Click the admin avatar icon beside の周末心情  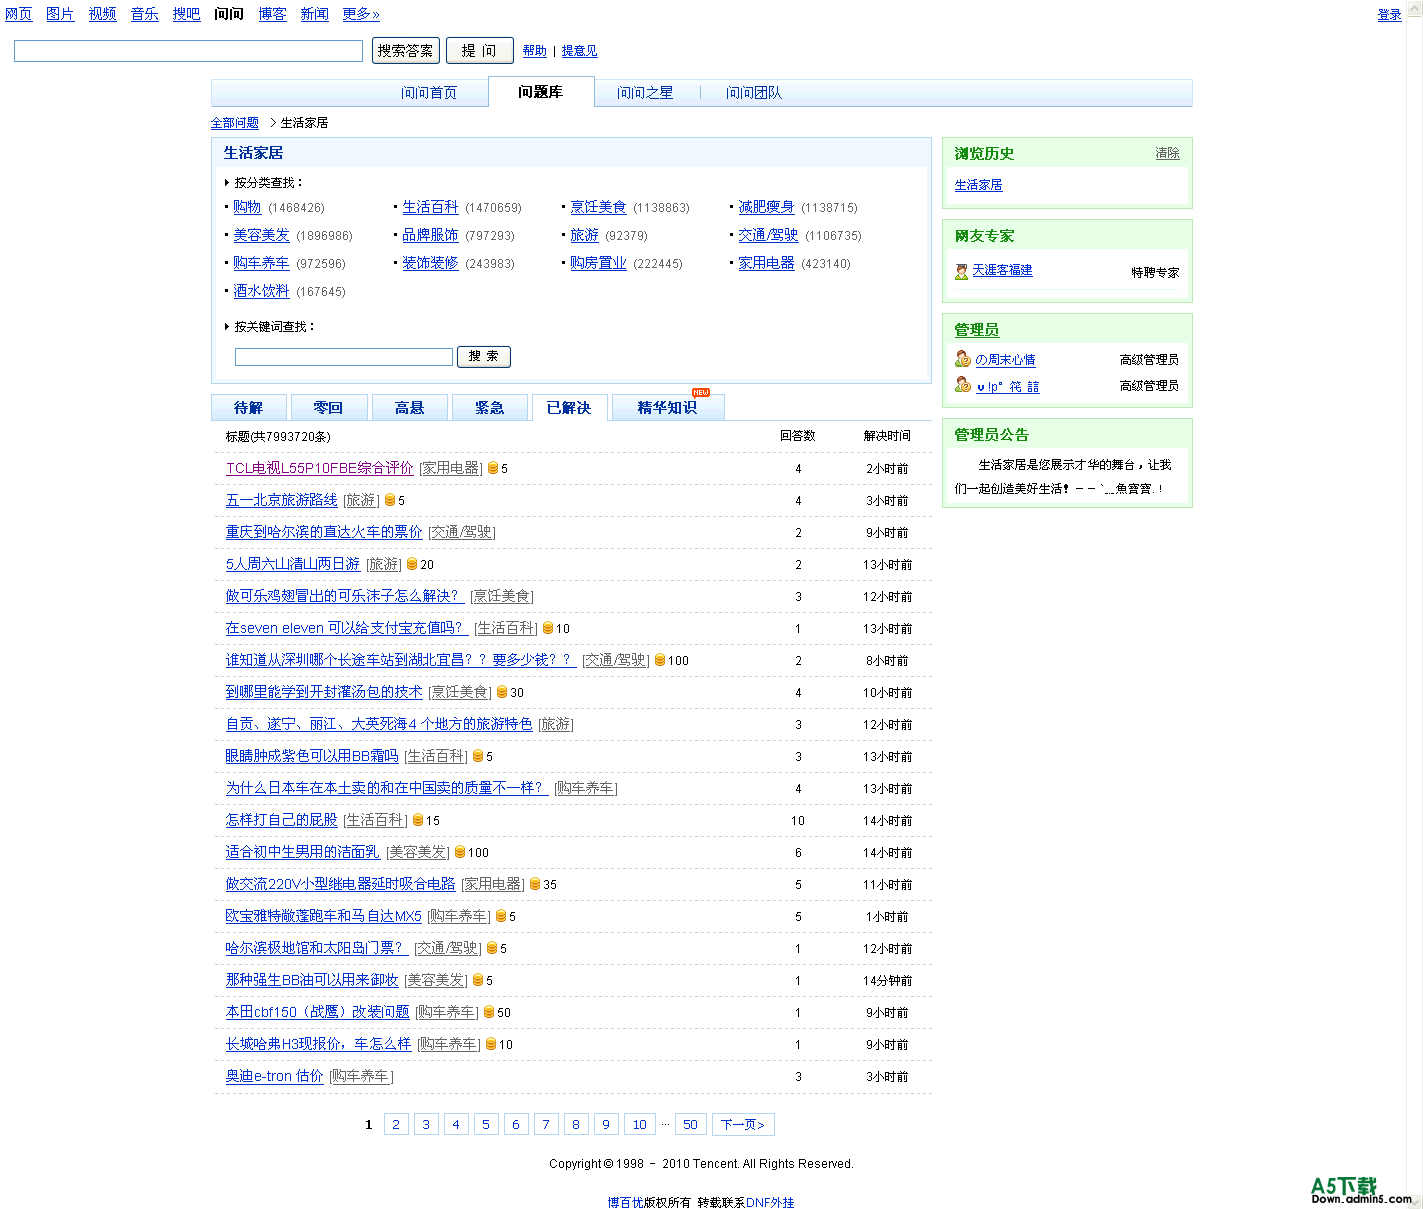coord(962,359)
